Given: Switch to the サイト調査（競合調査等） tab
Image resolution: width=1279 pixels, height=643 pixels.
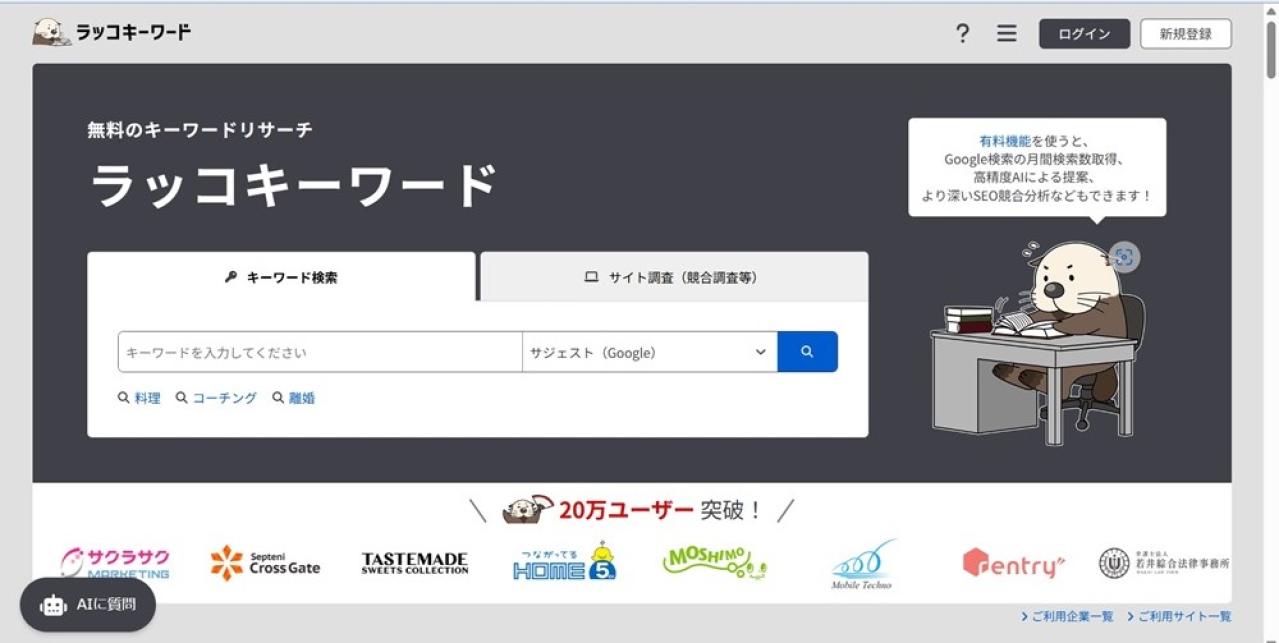Looking at the screenshot, I should (673, 277).
